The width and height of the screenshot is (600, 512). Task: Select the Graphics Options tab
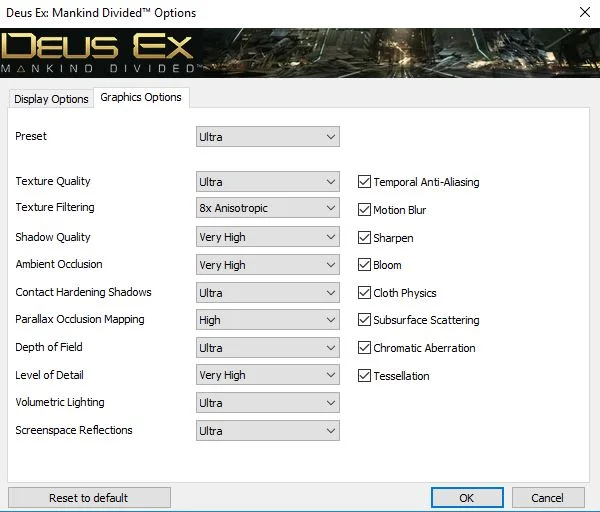coord(141,98)
